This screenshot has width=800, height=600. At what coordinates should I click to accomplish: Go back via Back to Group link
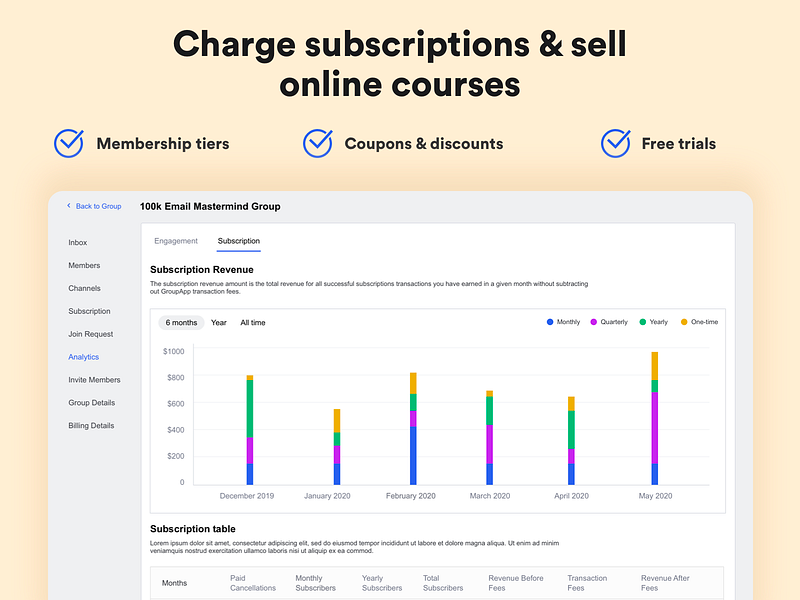98,206
